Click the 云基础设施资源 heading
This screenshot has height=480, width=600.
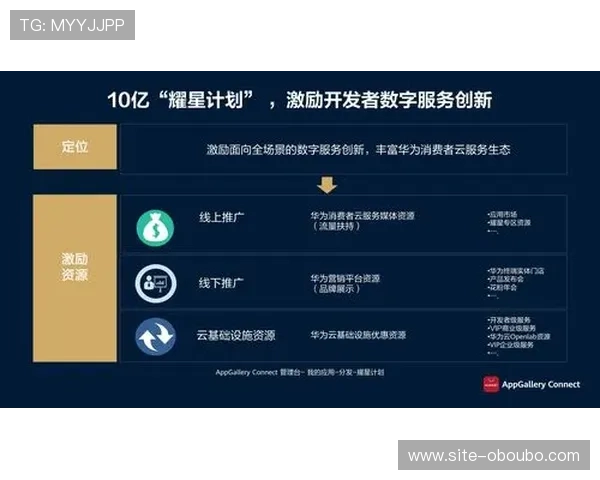(x=236, y=335)
